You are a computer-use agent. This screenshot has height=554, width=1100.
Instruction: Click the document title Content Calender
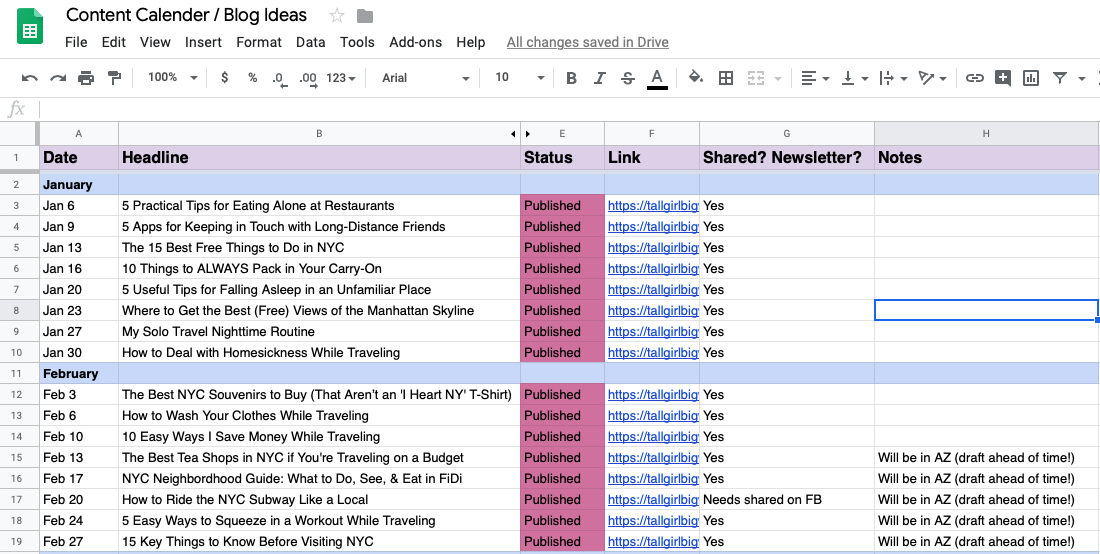tap(187, 15)
